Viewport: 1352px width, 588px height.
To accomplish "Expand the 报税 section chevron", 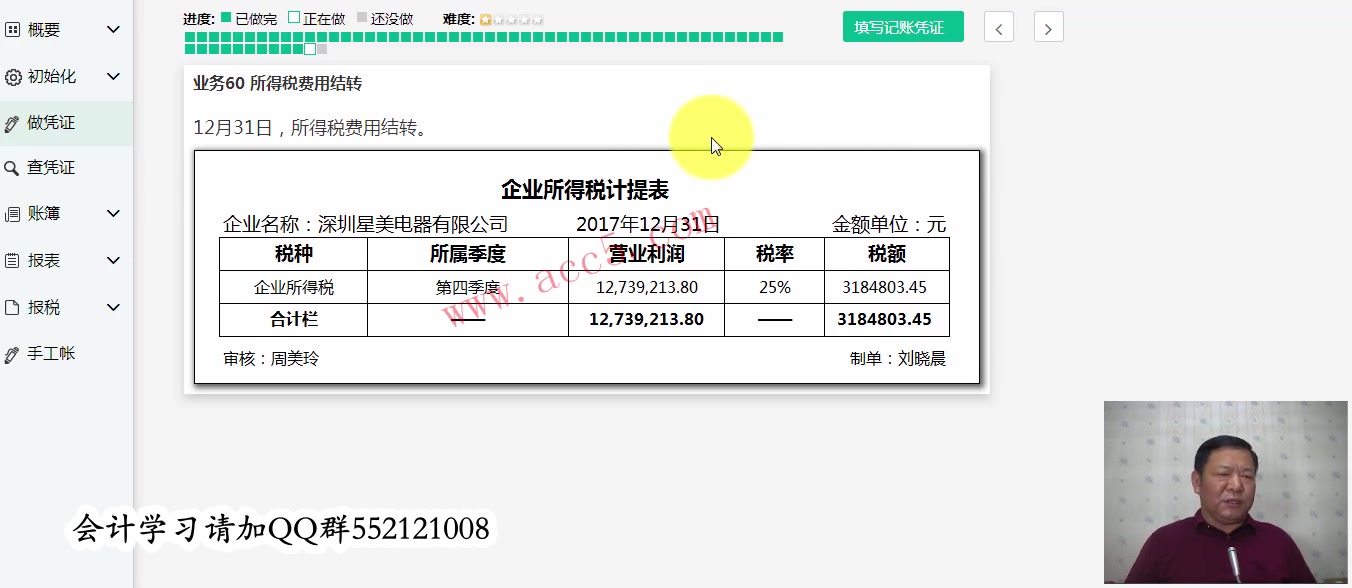I will (112, 307).
